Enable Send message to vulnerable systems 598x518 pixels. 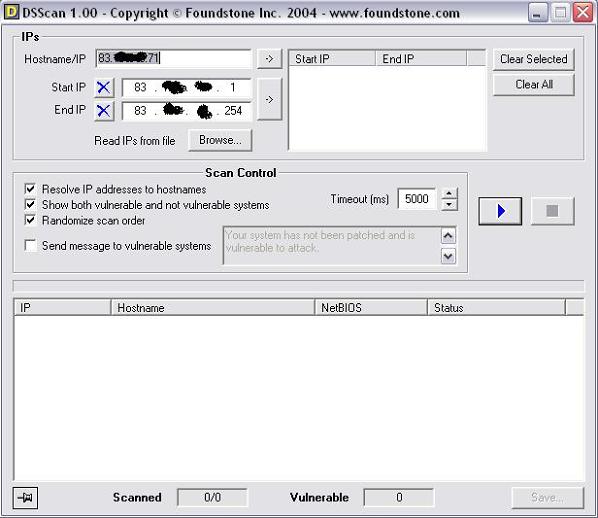point(30,245)
